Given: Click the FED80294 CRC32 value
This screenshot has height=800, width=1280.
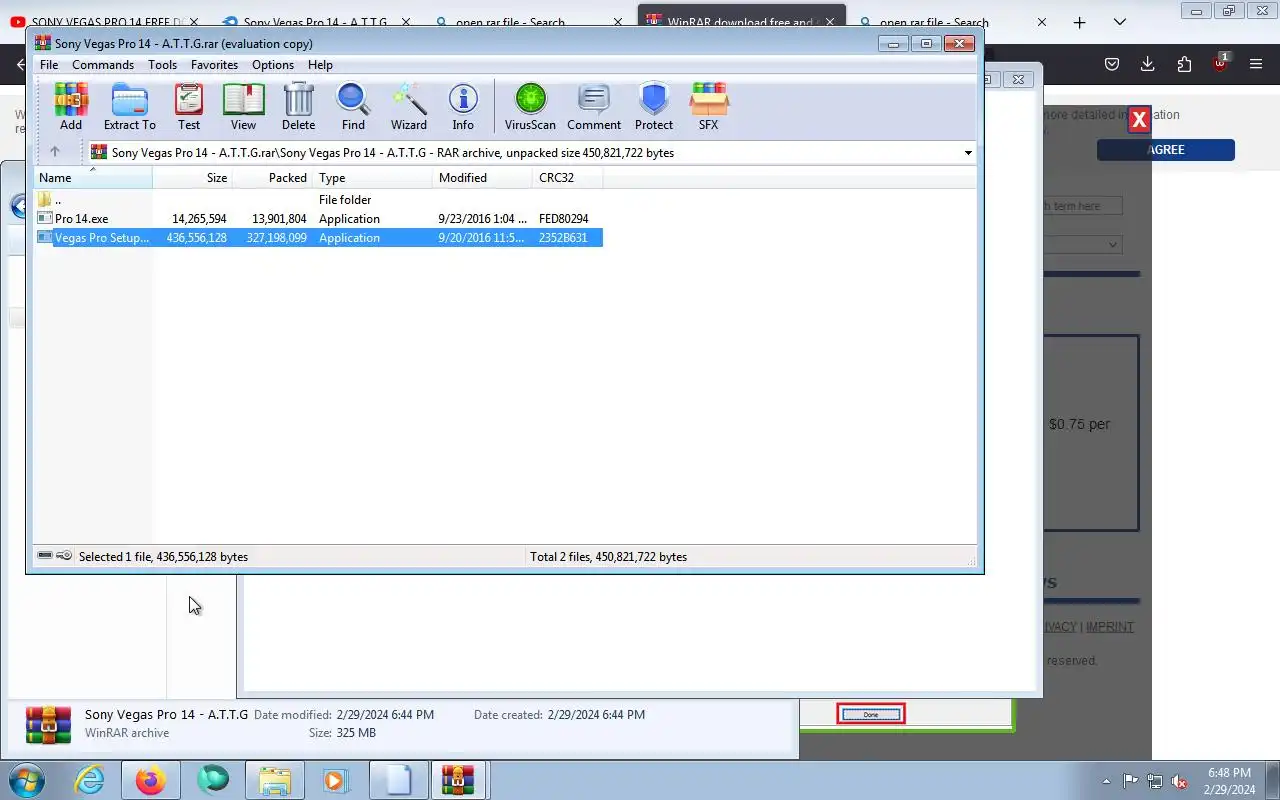Looking at the screenshot, I should pyautogui.click(x=563, y=219).
